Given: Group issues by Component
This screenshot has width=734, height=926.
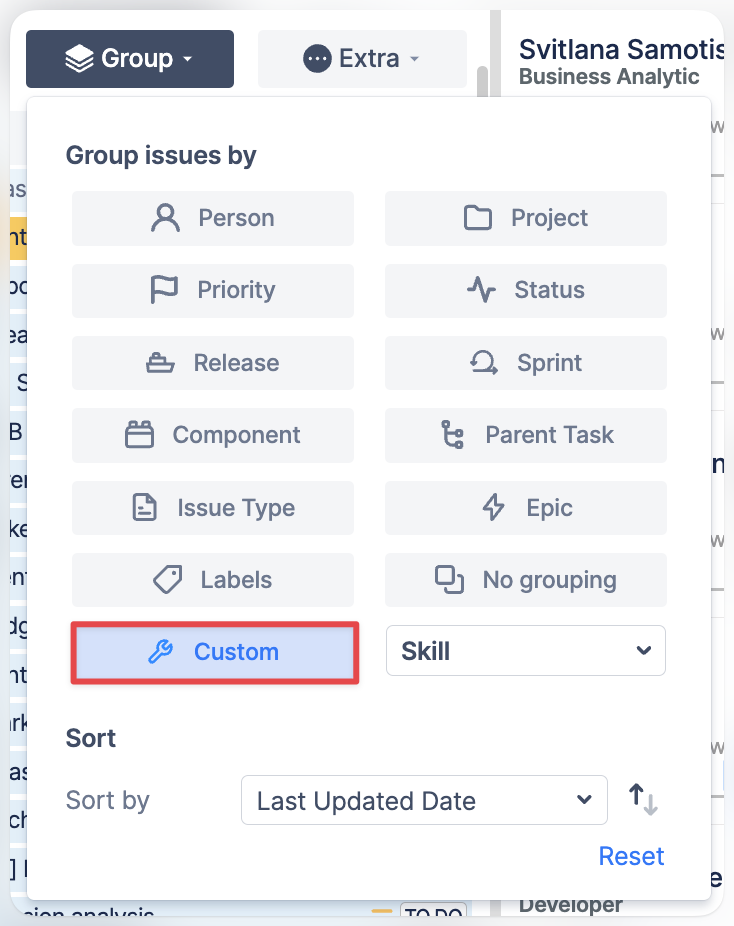Looking at the screenshot, I should tap(213, 435).
